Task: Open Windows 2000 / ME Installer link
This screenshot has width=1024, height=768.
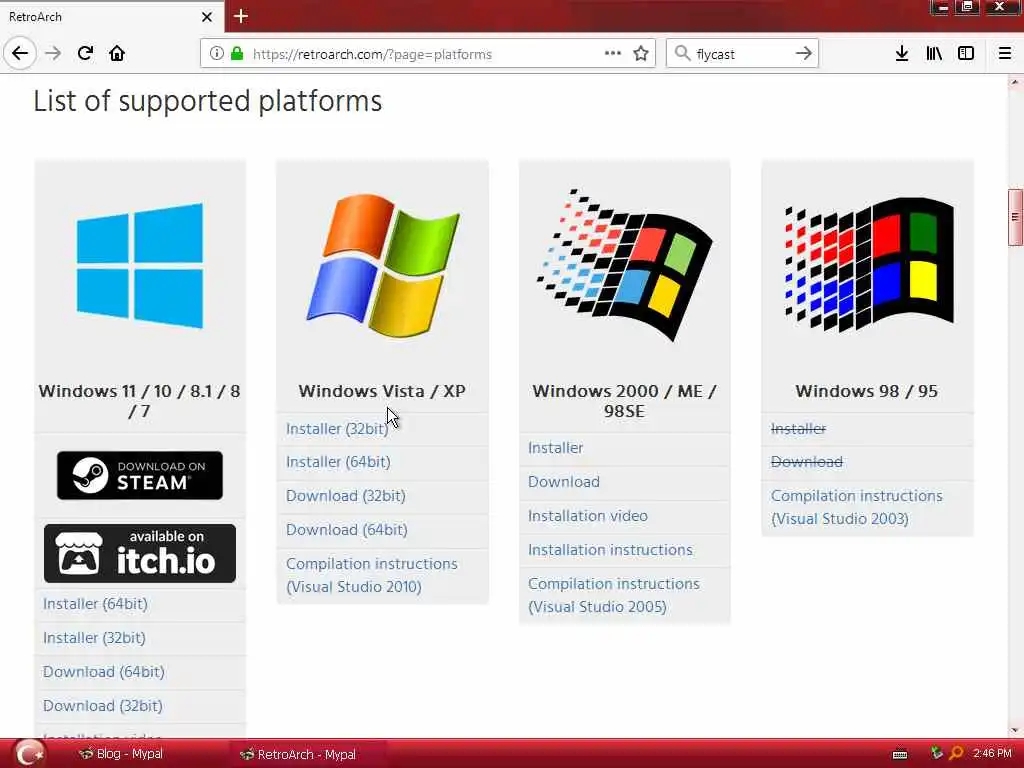Action: (x=556, y=448)
